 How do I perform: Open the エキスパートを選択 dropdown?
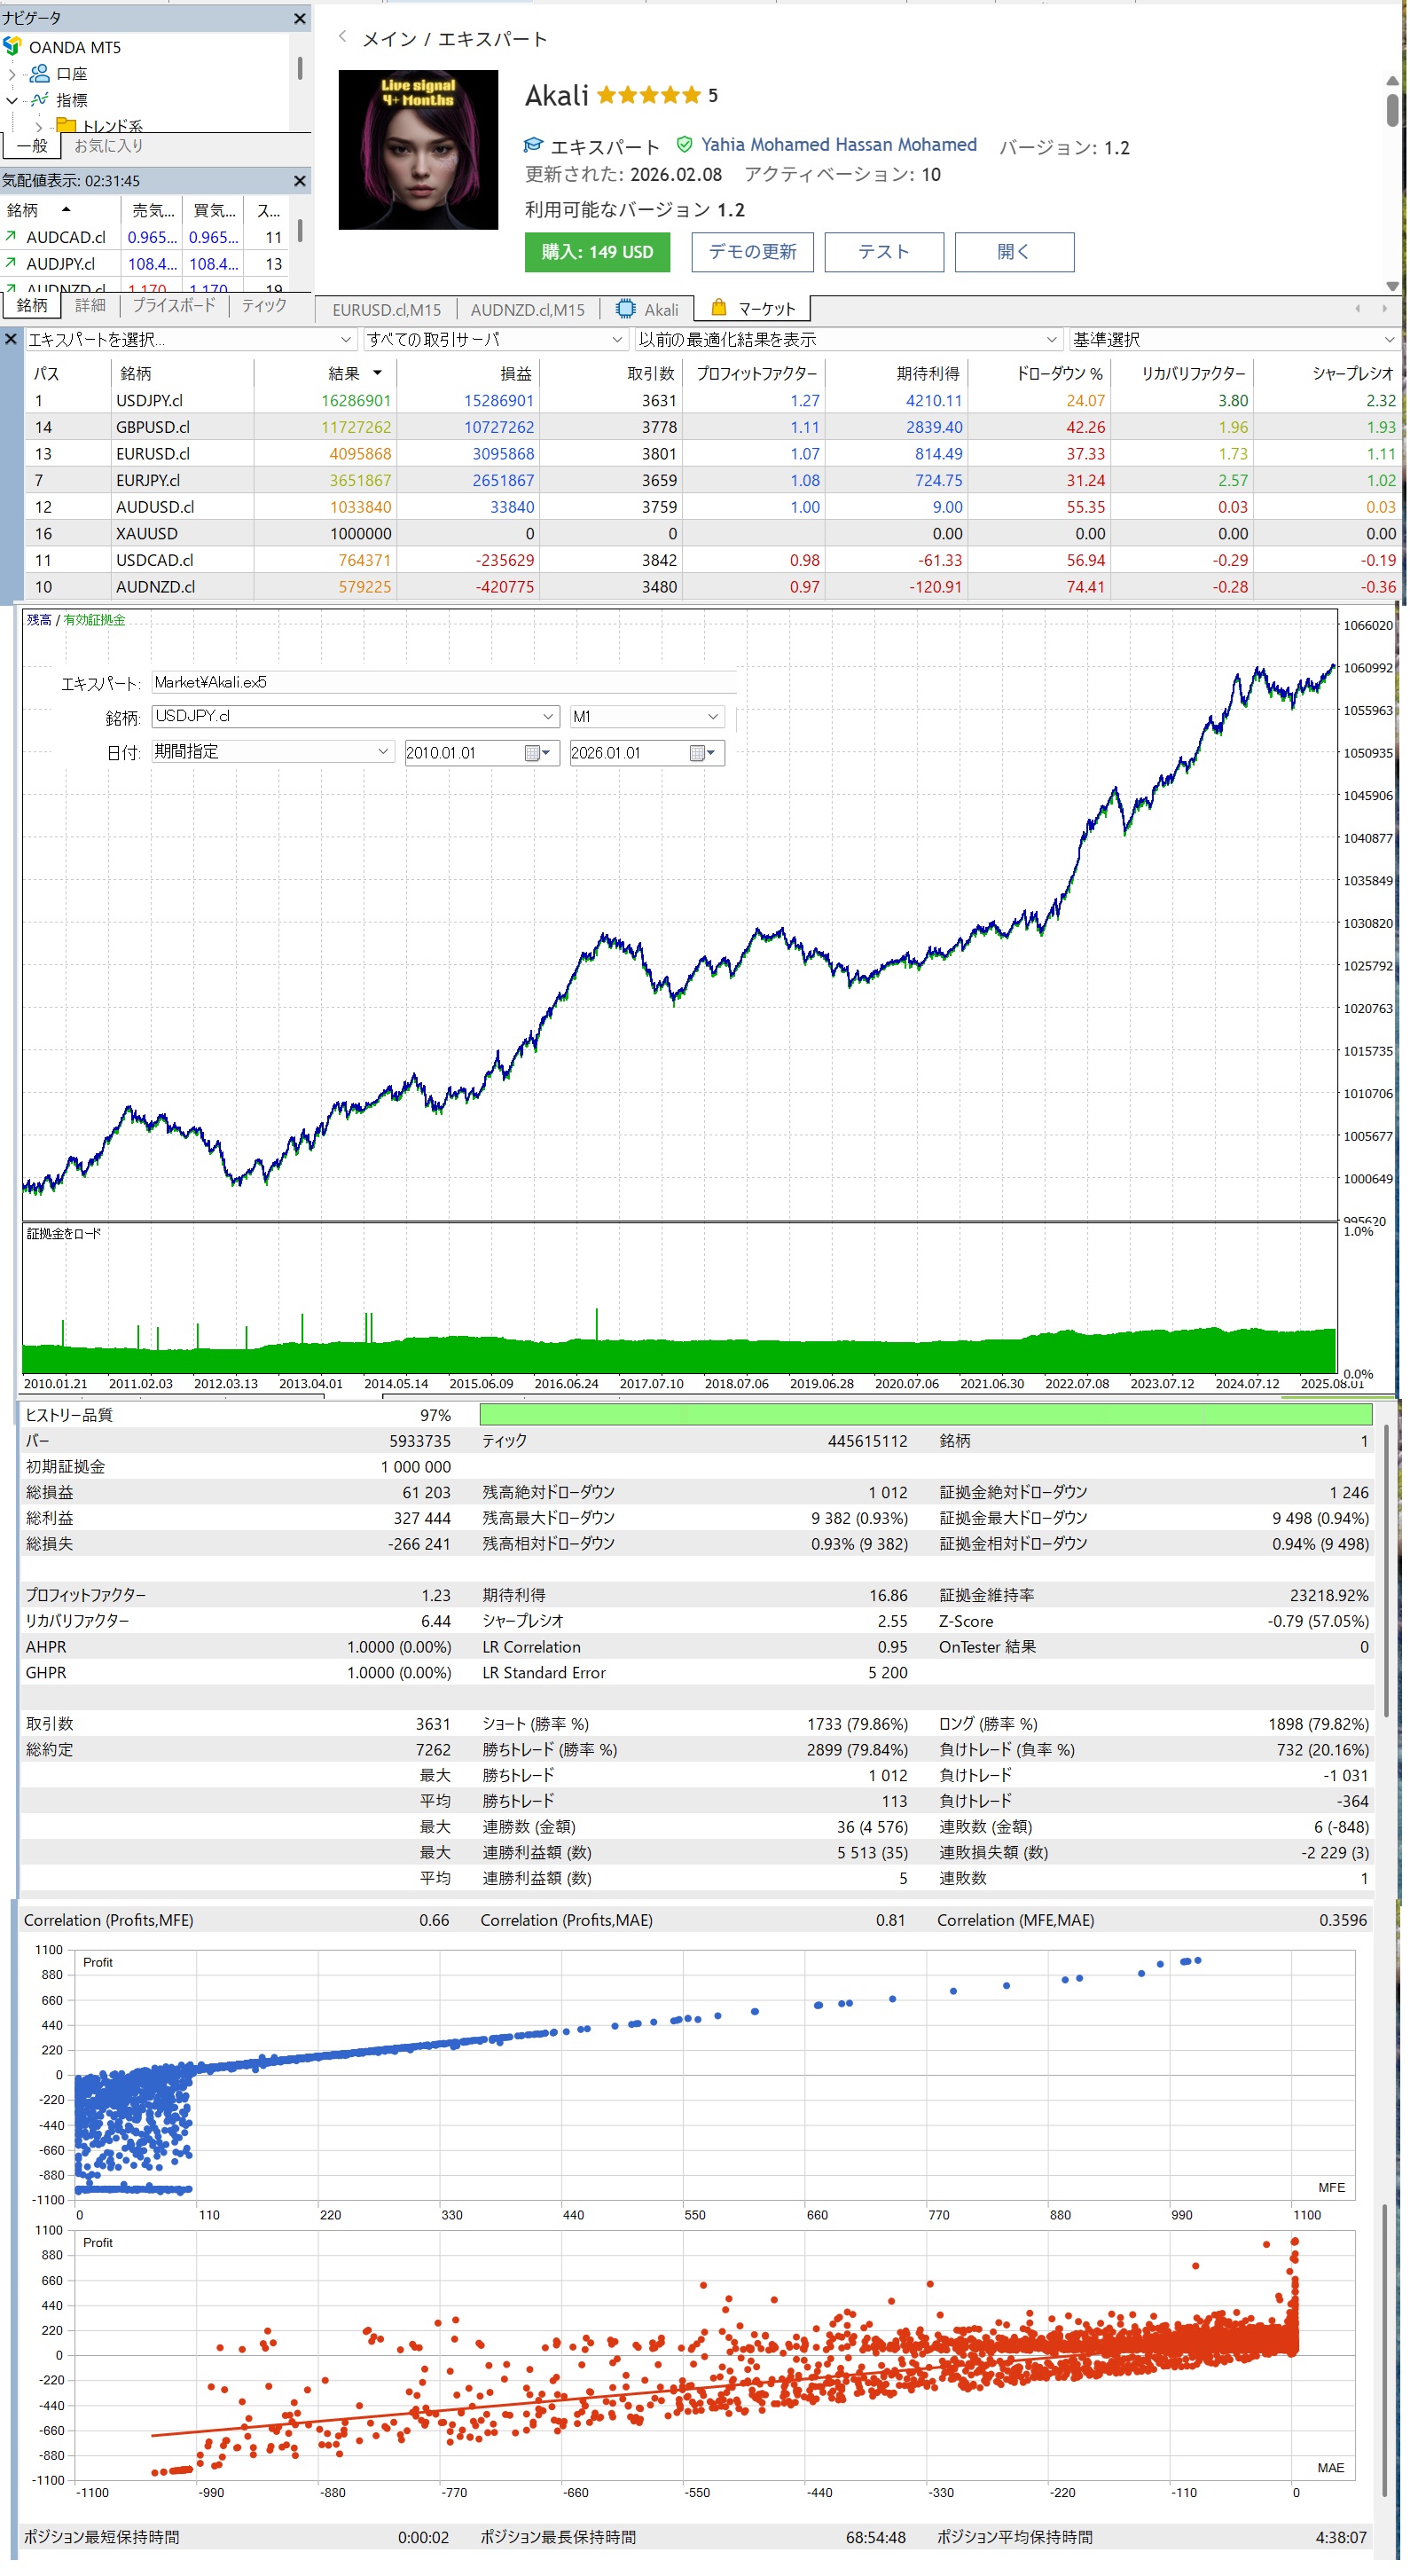pos(190,340)
